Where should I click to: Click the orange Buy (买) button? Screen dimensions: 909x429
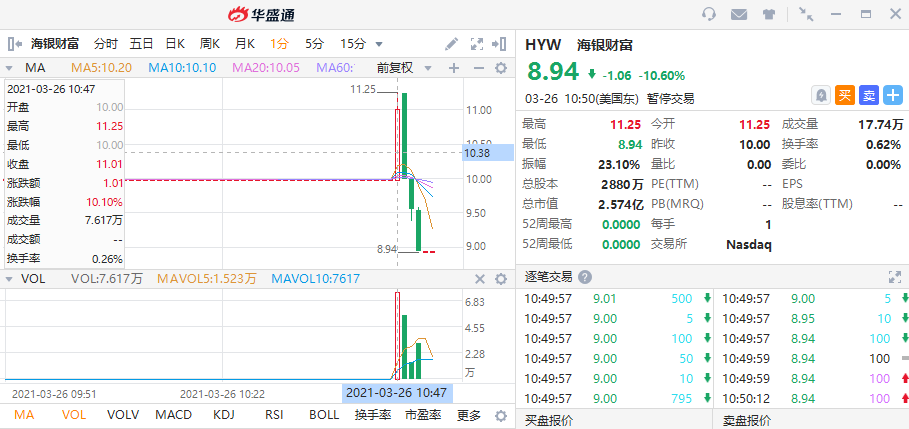pyautogui.click(x=845, y=95)
